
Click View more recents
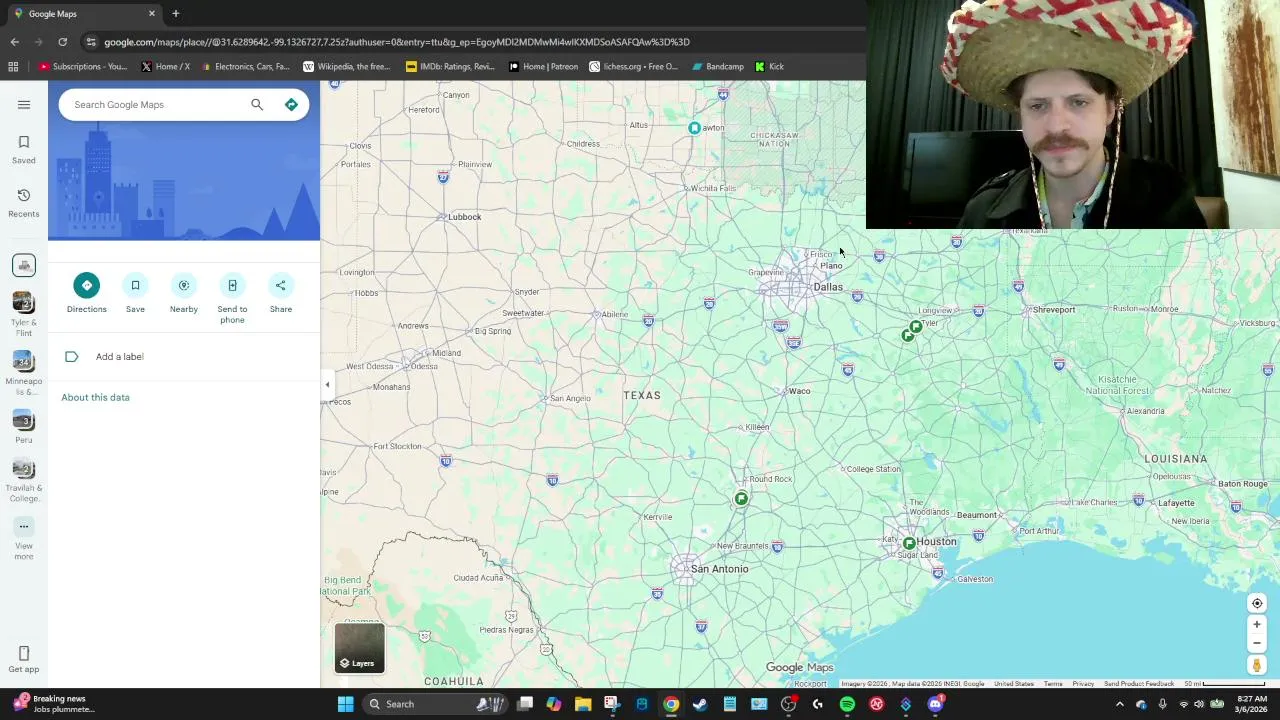(24, 540)
